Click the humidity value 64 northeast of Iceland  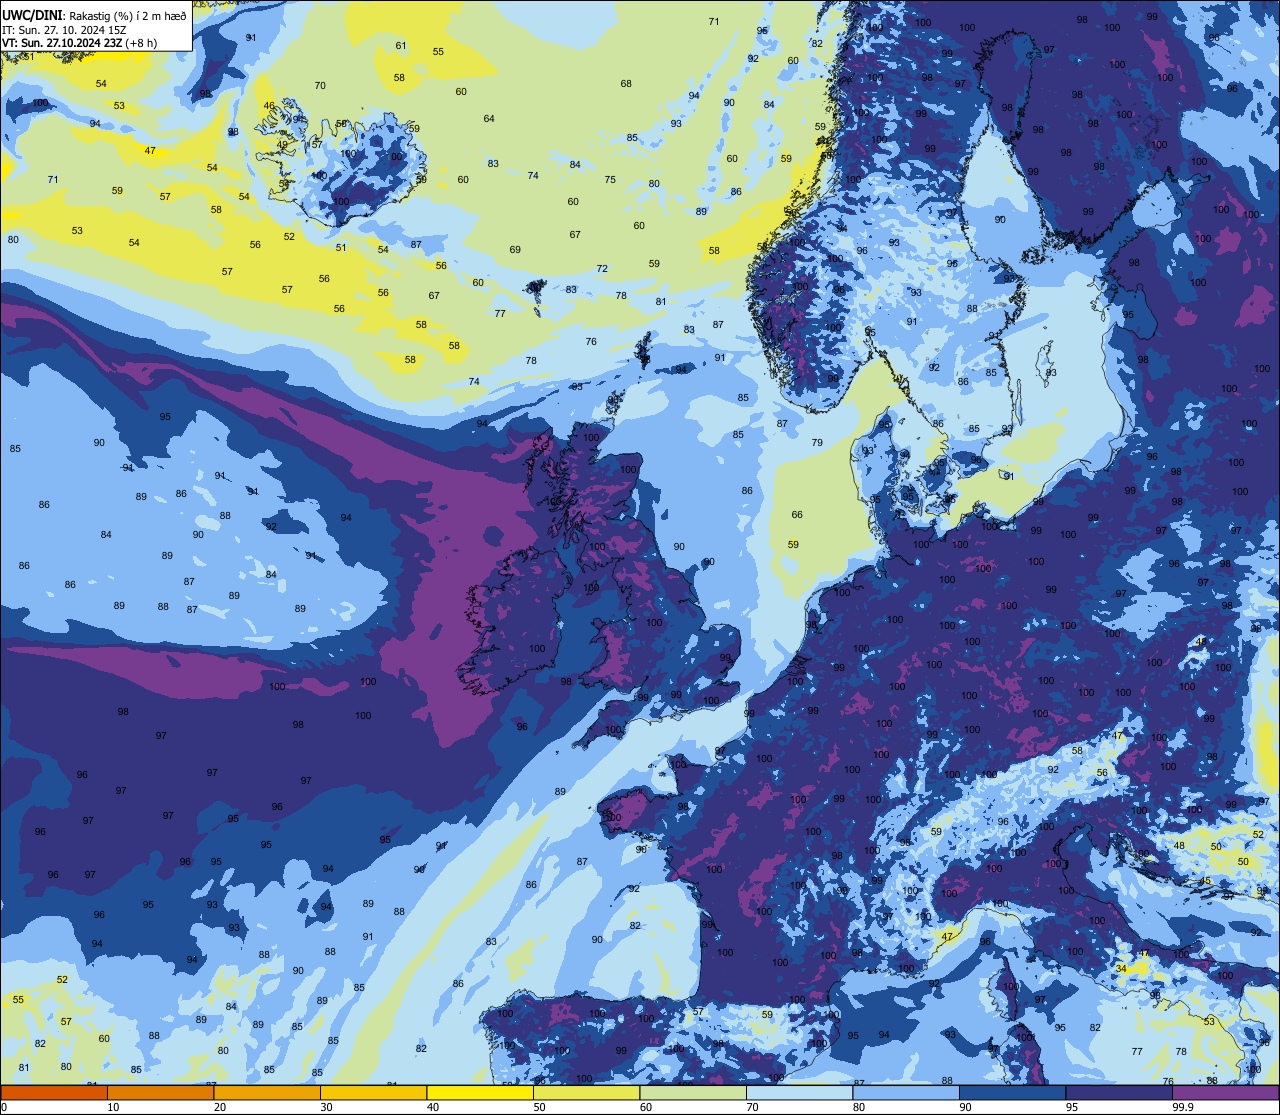click(x=489, y=118)
